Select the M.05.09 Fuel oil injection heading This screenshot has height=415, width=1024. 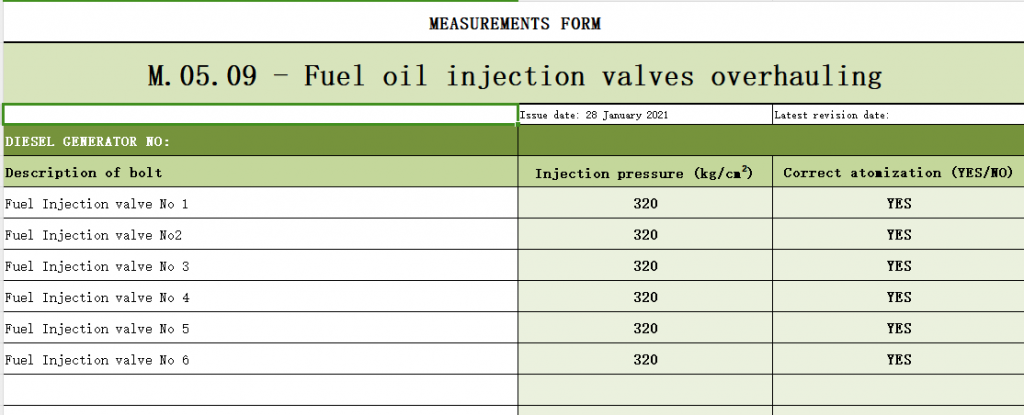coord(514,75)
